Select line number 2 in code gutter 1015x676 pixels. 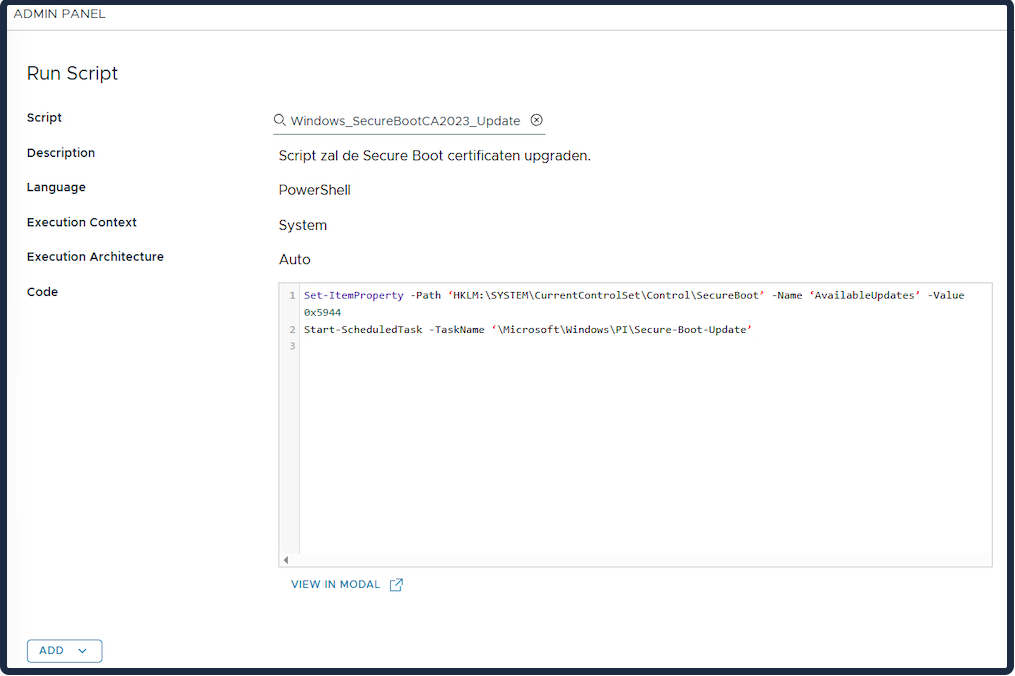[x=292, y=330]
